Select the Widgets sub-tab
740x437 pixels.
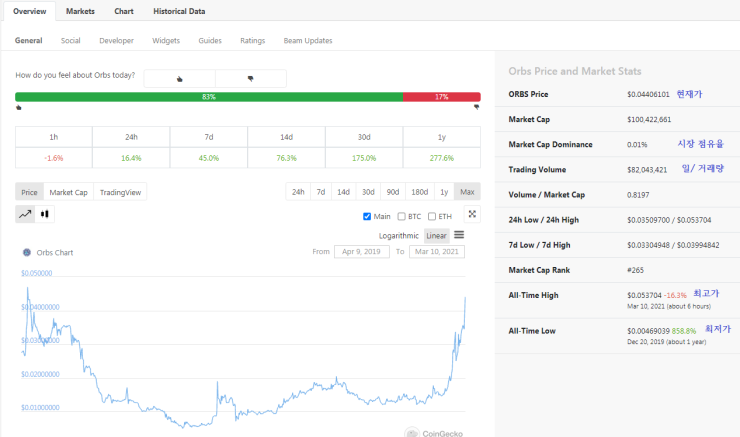pos(166,41)
